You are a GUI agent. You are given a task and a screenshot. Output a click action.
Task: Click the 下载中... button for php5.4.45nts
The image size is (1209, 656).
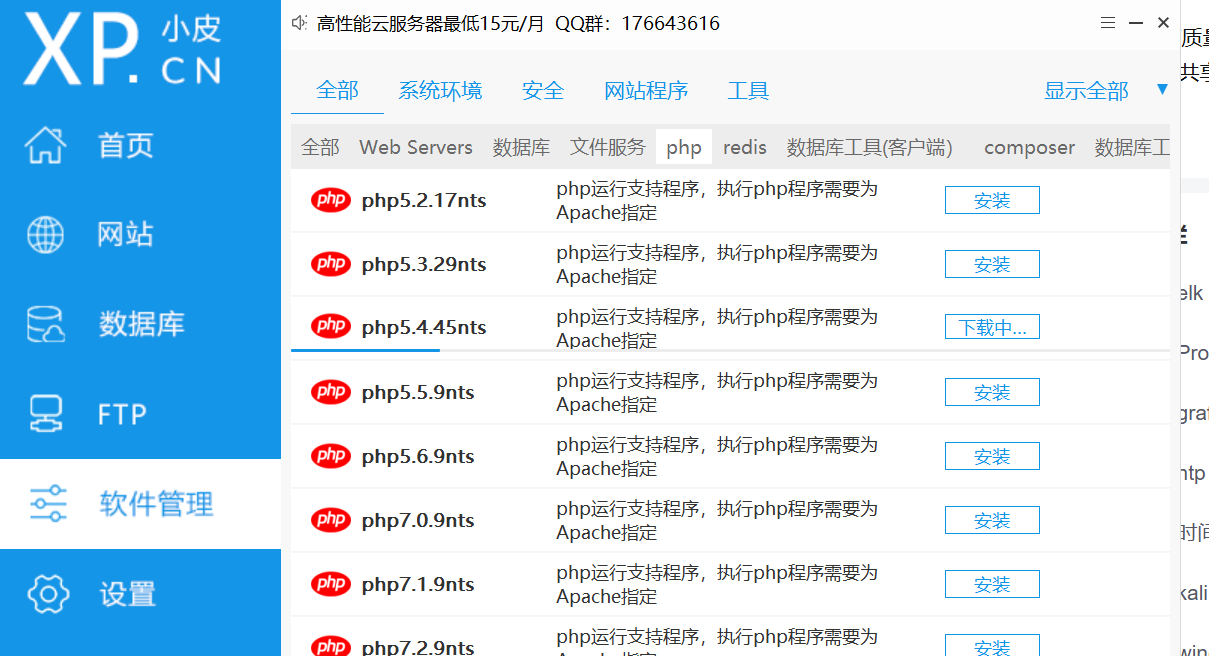tap(992, 327)
